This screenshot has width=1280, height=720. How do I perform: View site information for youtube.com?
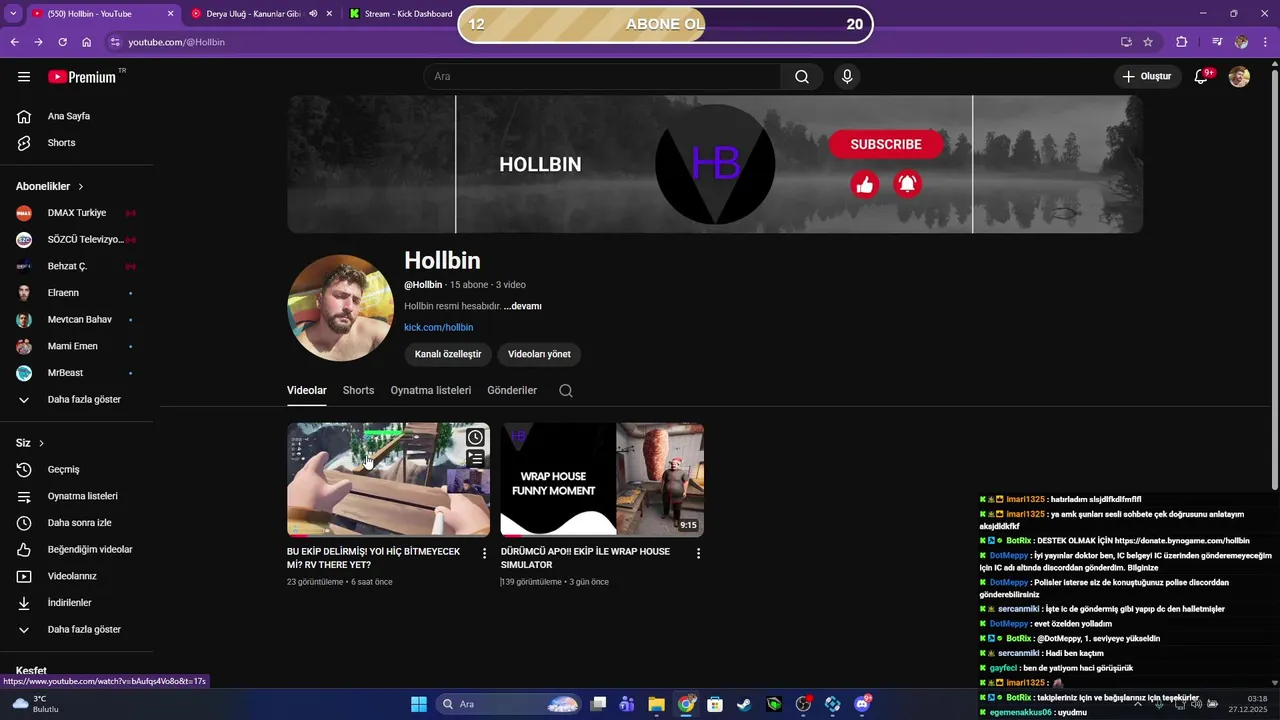tap(115, 42)
